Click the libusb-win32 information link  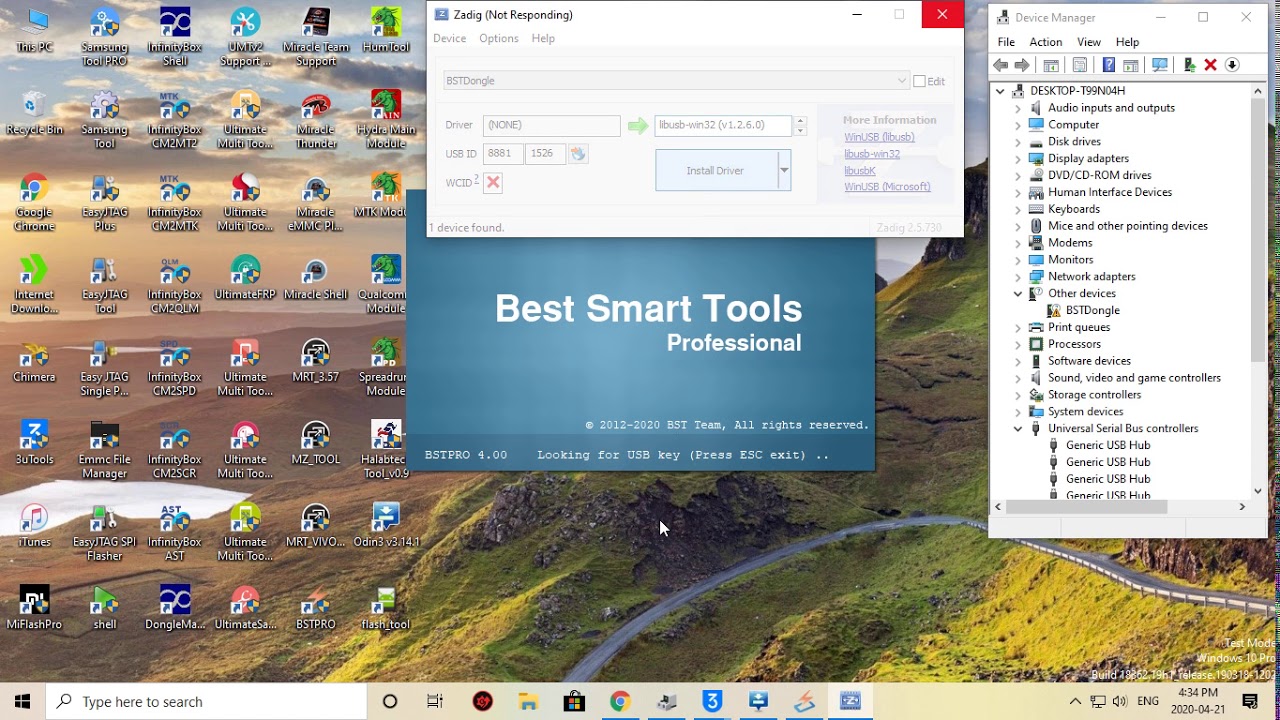(x=872, y=154)
